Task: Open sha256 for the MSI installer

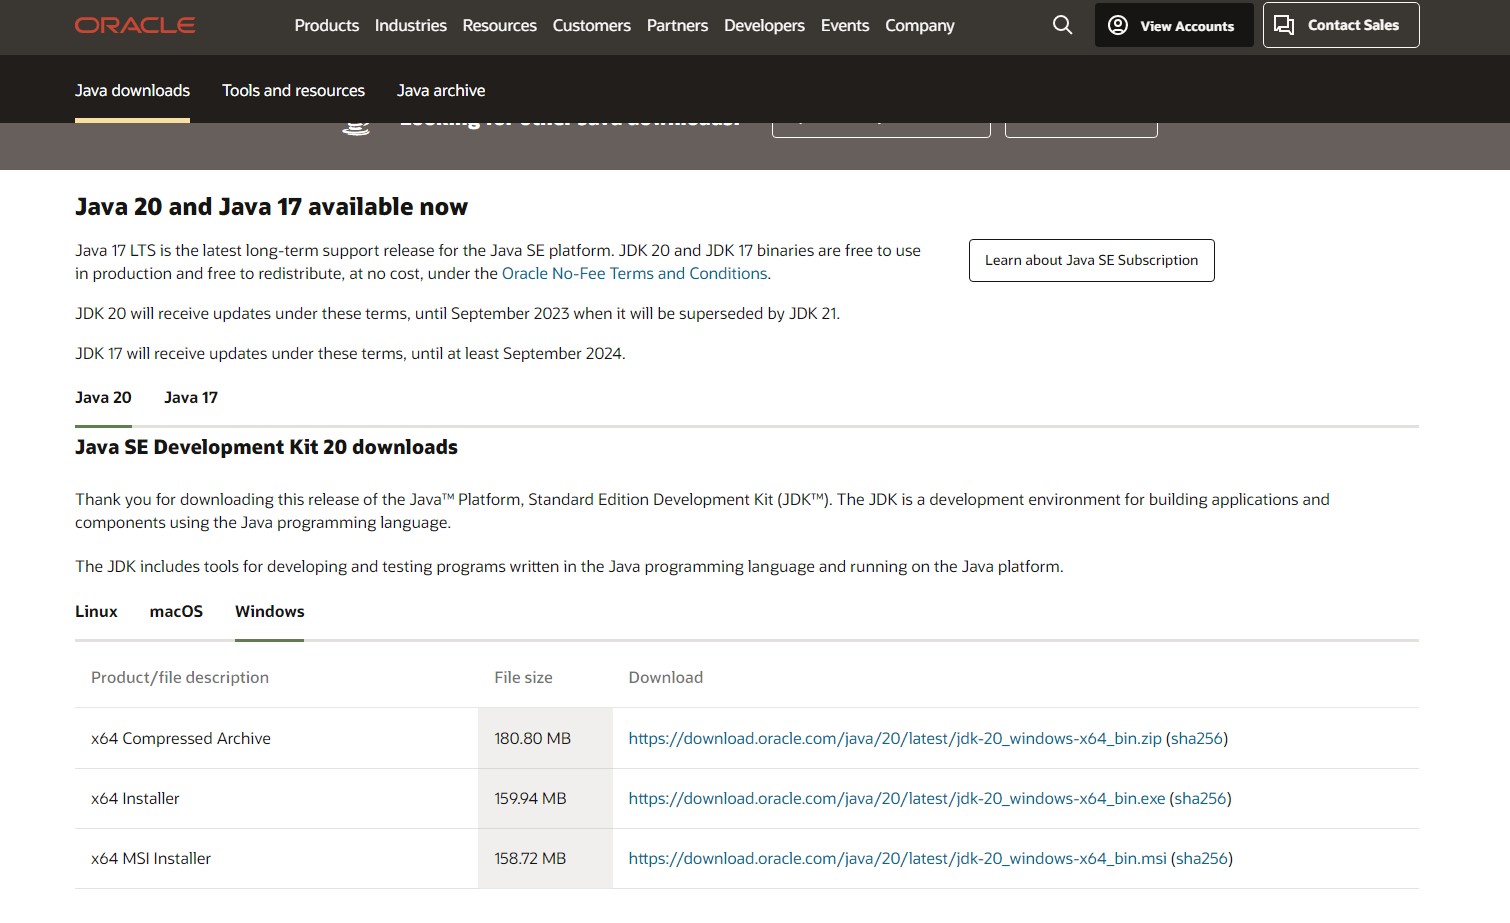Action: pyautogui.click(x=1202, y=858)
